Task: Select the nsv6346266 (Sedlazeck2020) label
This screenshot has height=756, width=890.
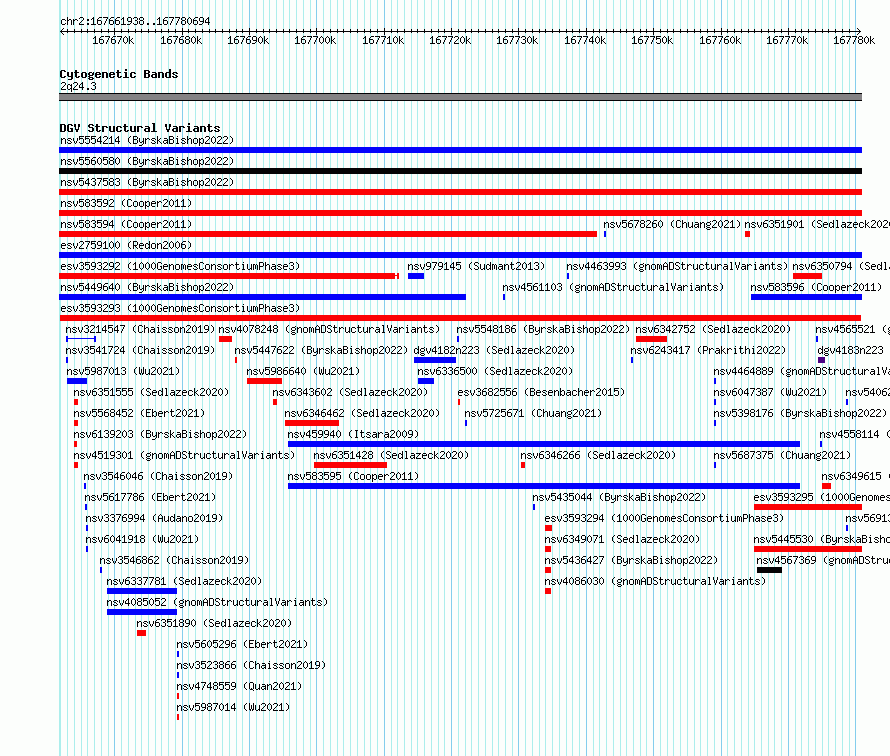Action: point(598,455)
